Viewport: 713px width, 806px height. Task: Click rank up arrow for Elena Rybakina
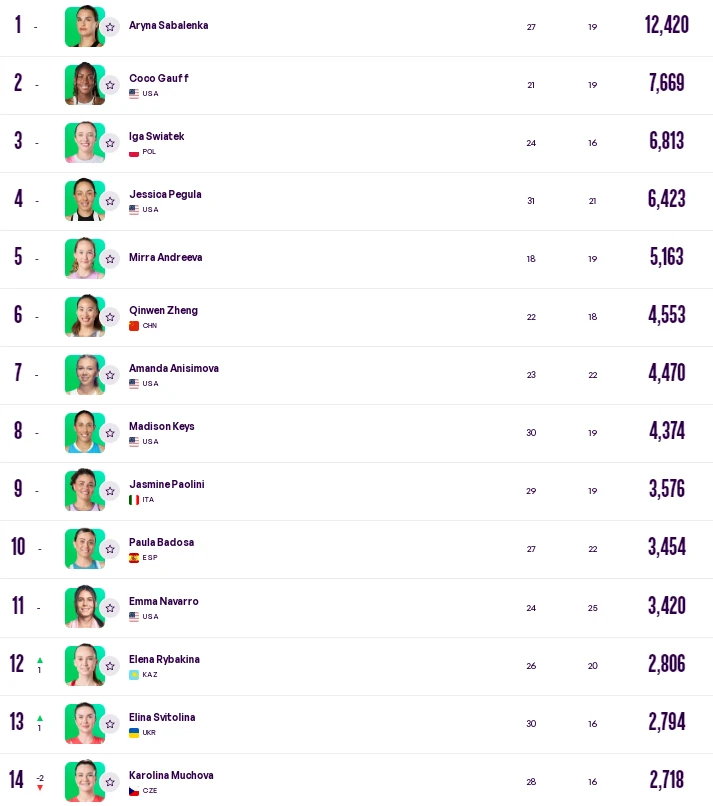(40, 660)
